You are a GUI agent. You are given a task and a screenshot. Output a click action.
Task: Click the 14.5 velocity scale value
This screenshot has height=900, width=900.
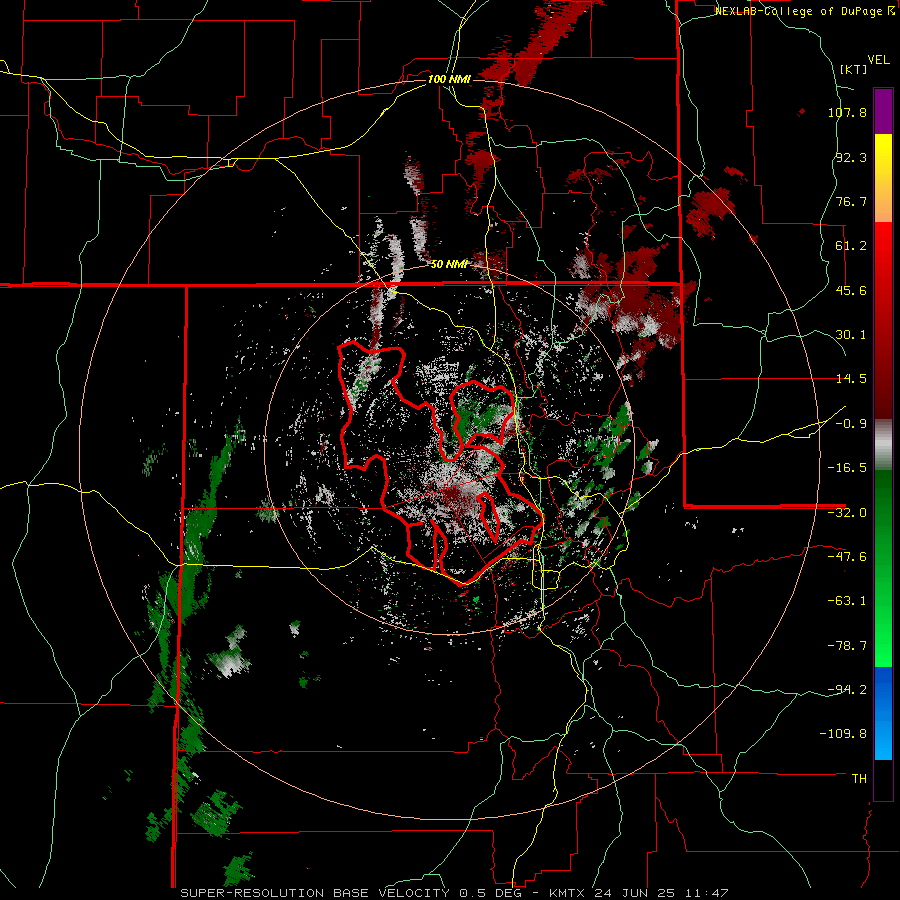[851, 379]
